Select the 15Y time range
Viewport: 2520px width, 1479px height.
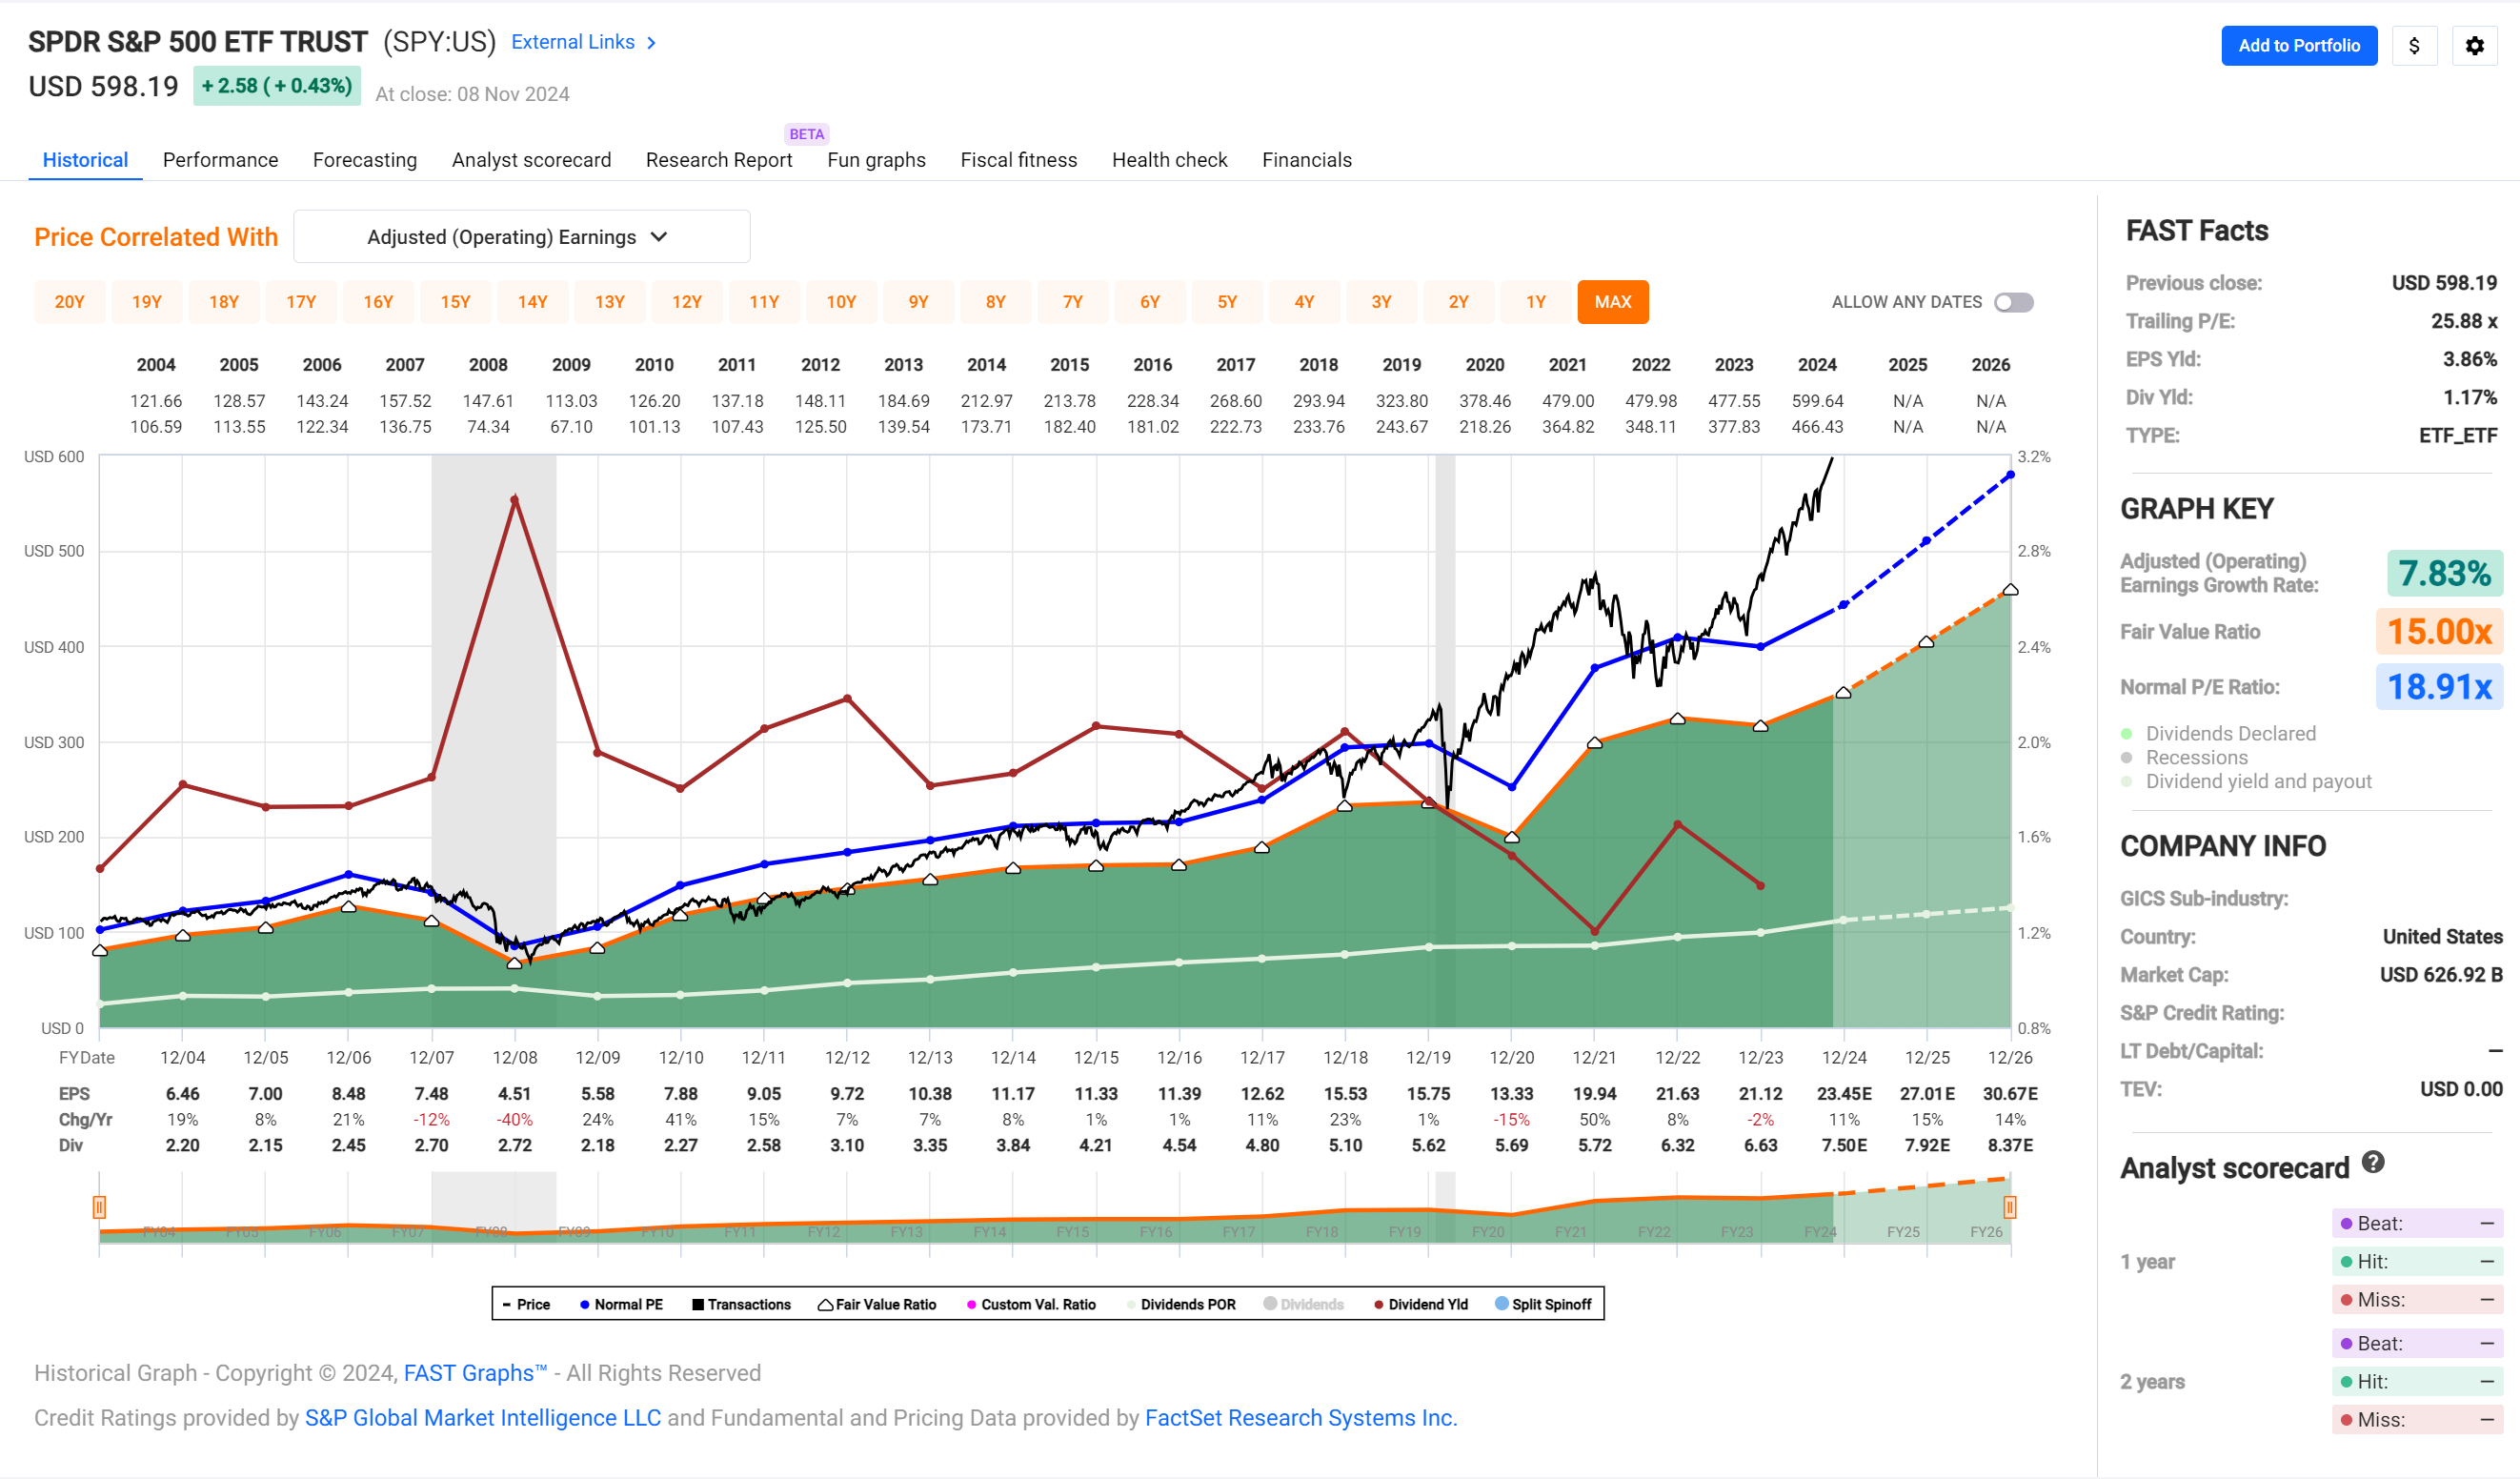(x=455, y=302)
